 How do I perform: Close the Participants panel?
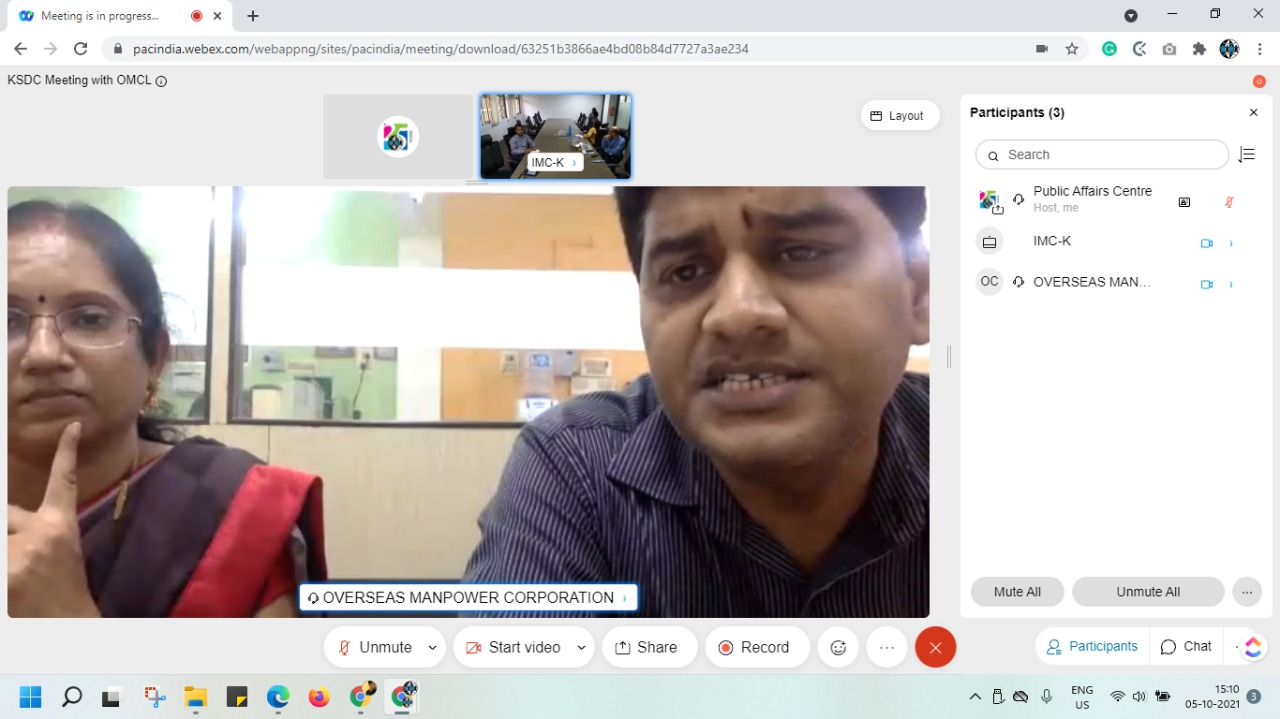[x=1254, y=113]
